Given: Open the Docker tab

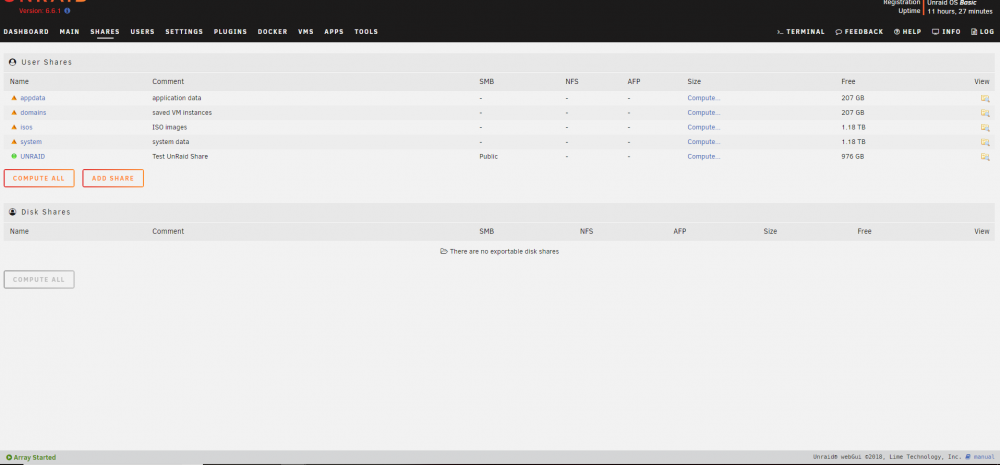Looking at the screenshot, I should click(272, 32).
